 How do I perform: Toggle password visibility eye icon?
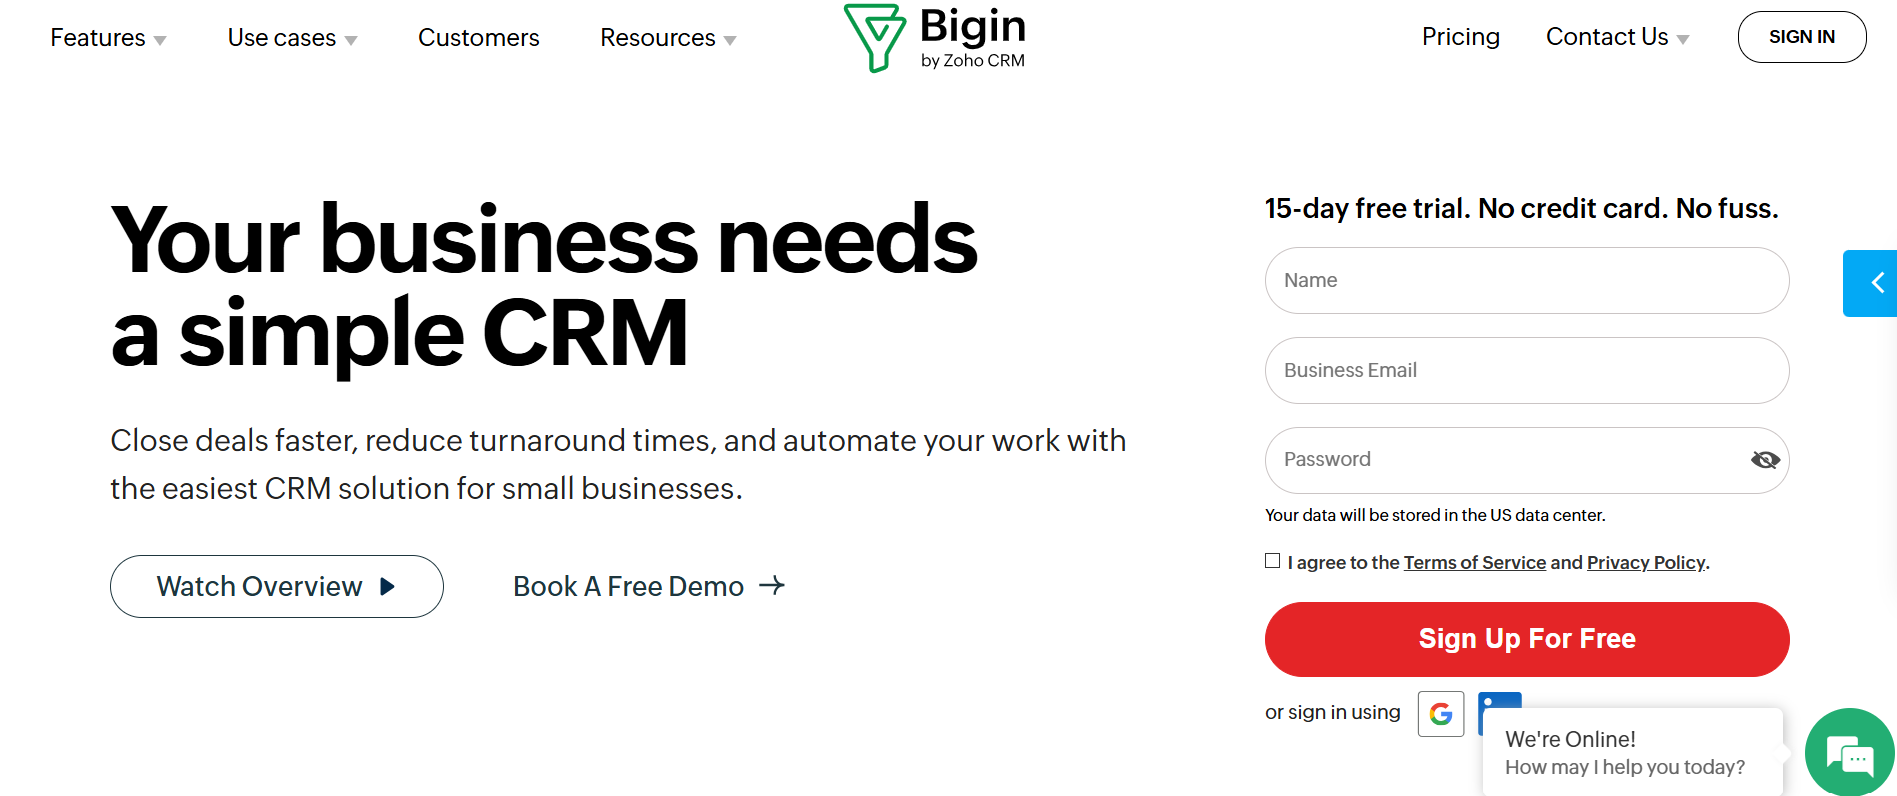[x=1765, y=460]
